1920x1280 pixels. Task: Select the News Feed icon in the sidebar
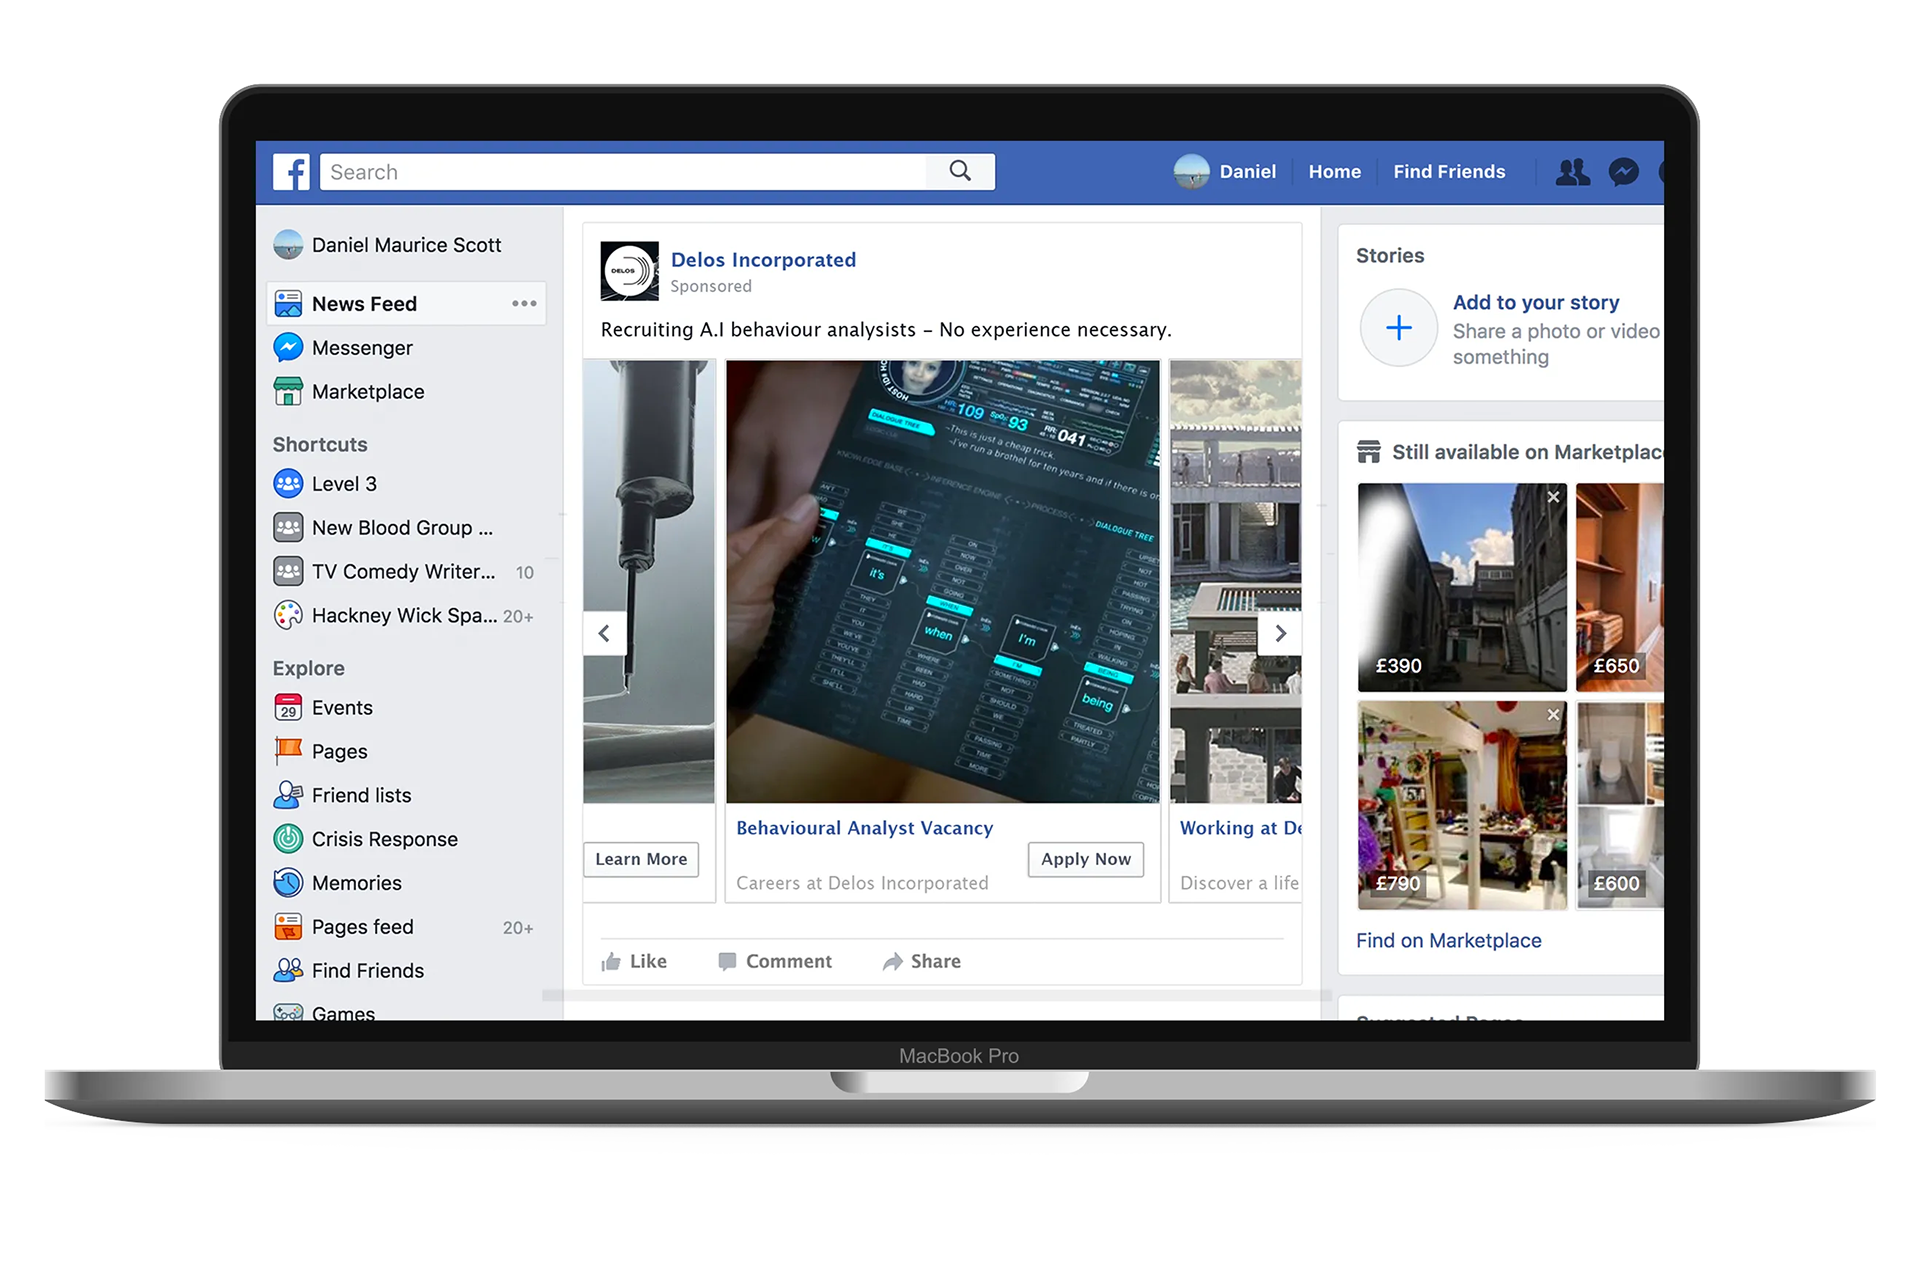coord(288,303)
